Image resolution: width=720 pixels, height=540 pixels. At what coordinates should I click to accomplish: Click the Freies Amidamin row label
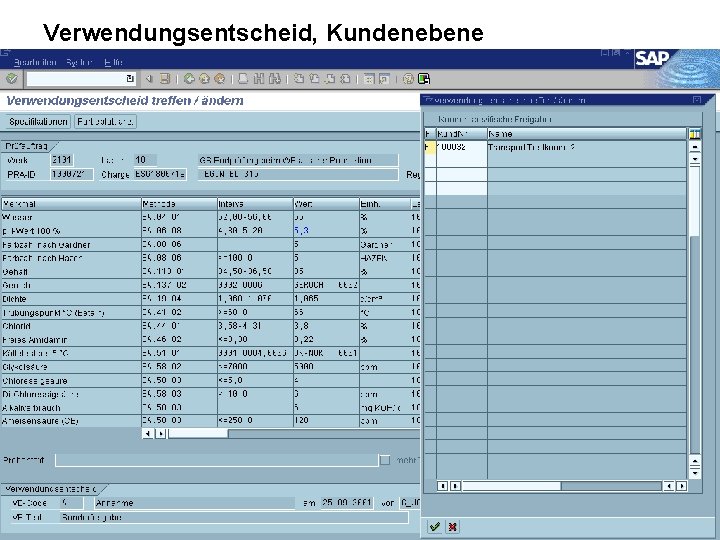click(x=34, y=340)
